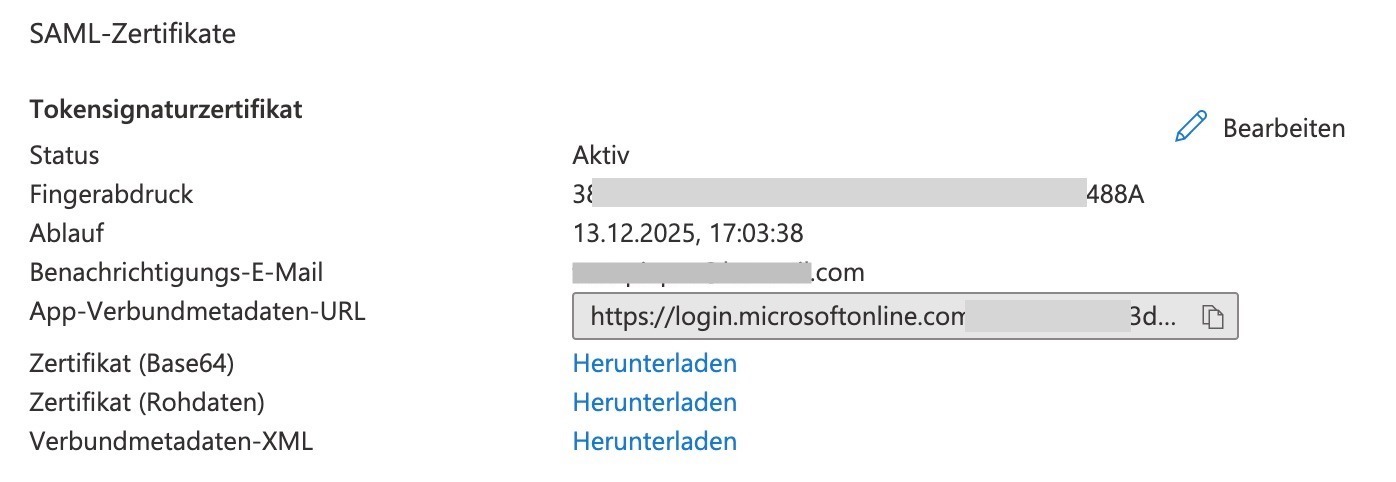The width and height of the screenshot is (1396, 482).
Task: Copy the App-Verbundmetadaten-URL with the clipboard icon
Action: pos(1213,318)
